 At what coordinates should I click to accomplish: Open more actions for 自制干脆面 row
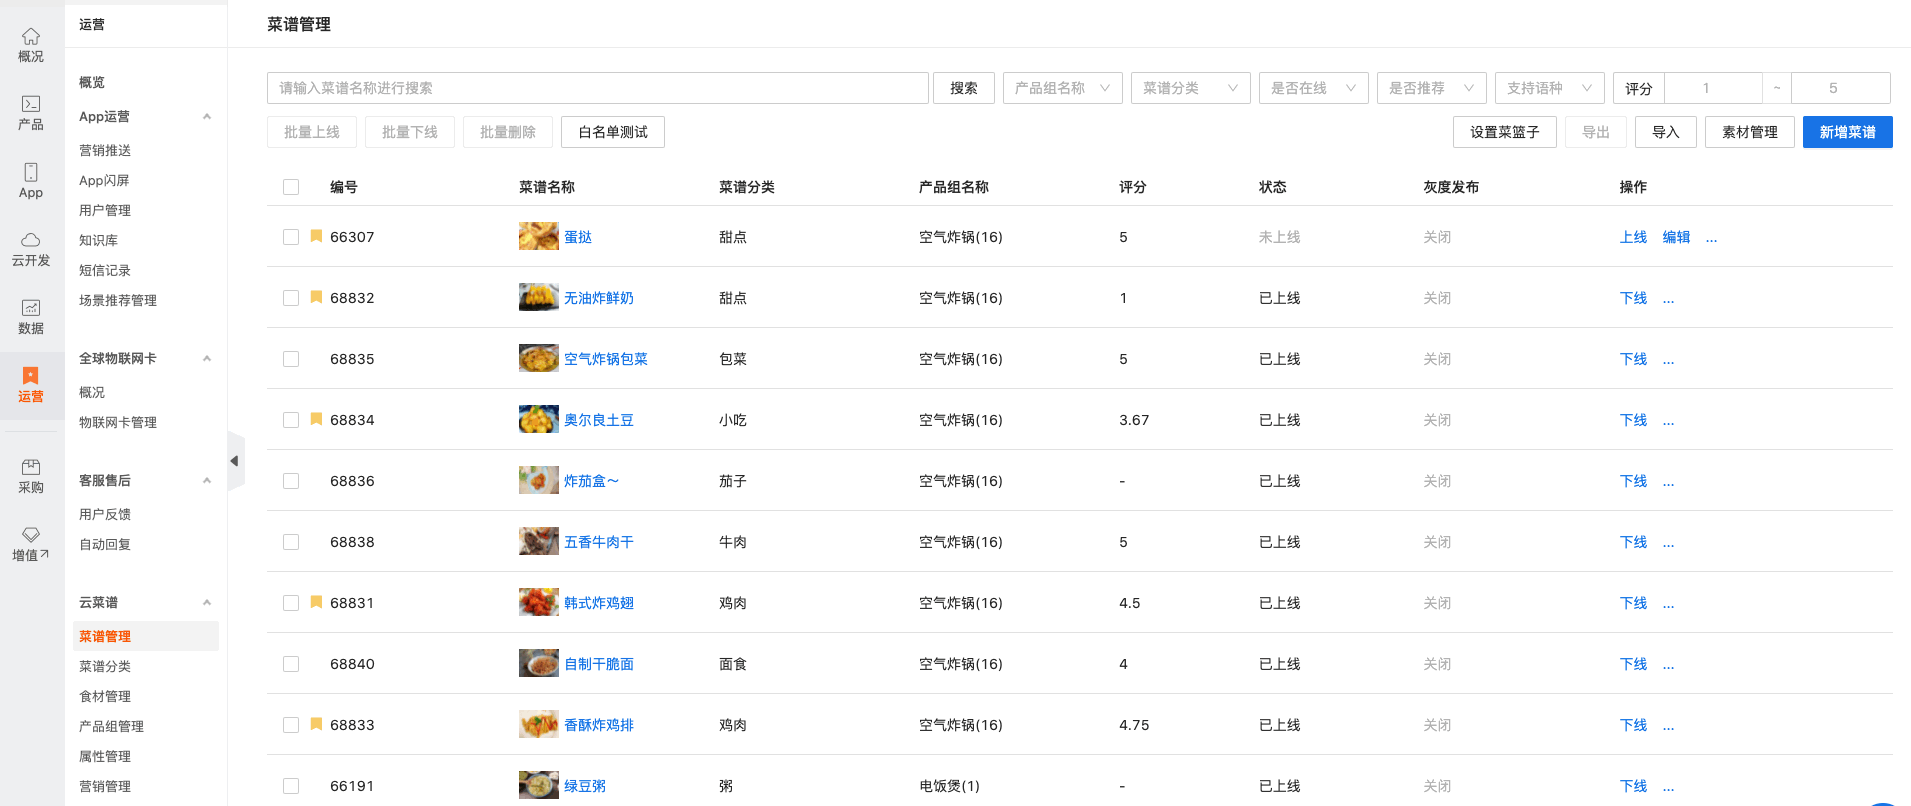click(x=1668, y=665)
